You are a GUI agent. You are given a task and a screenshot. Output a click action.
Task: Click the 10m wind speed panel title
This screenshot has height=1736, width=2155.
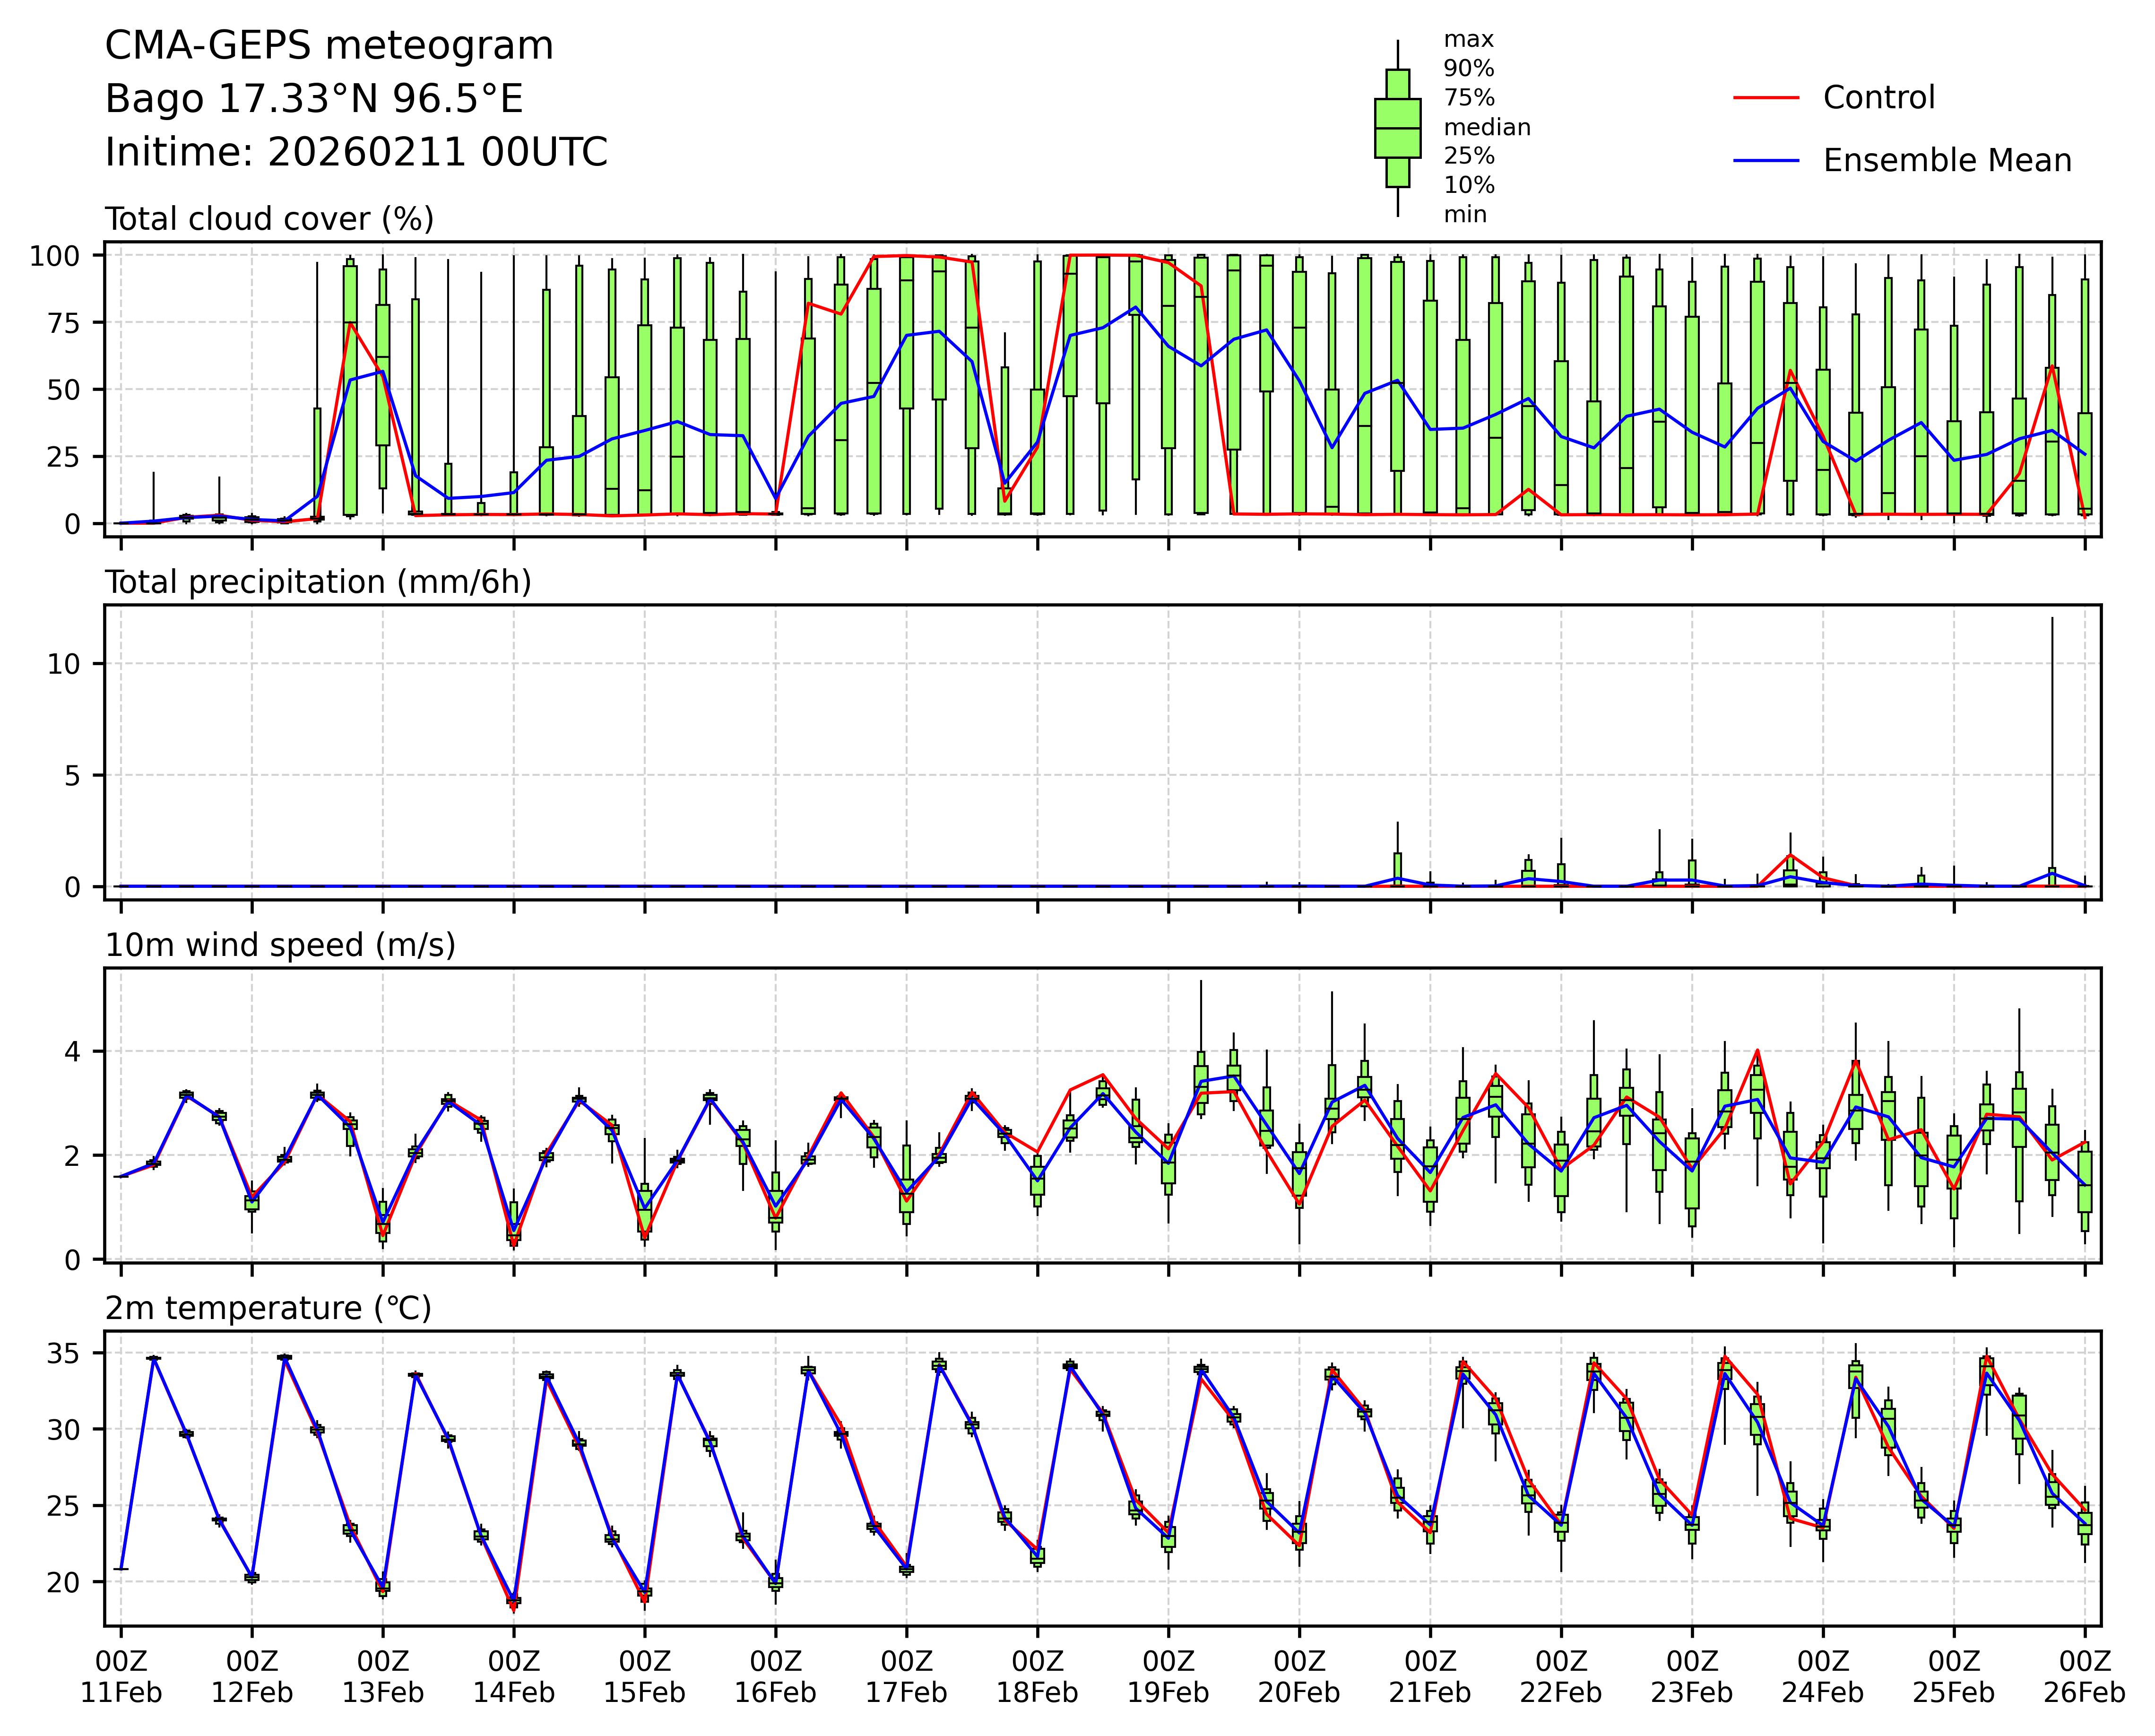(280, 945)
